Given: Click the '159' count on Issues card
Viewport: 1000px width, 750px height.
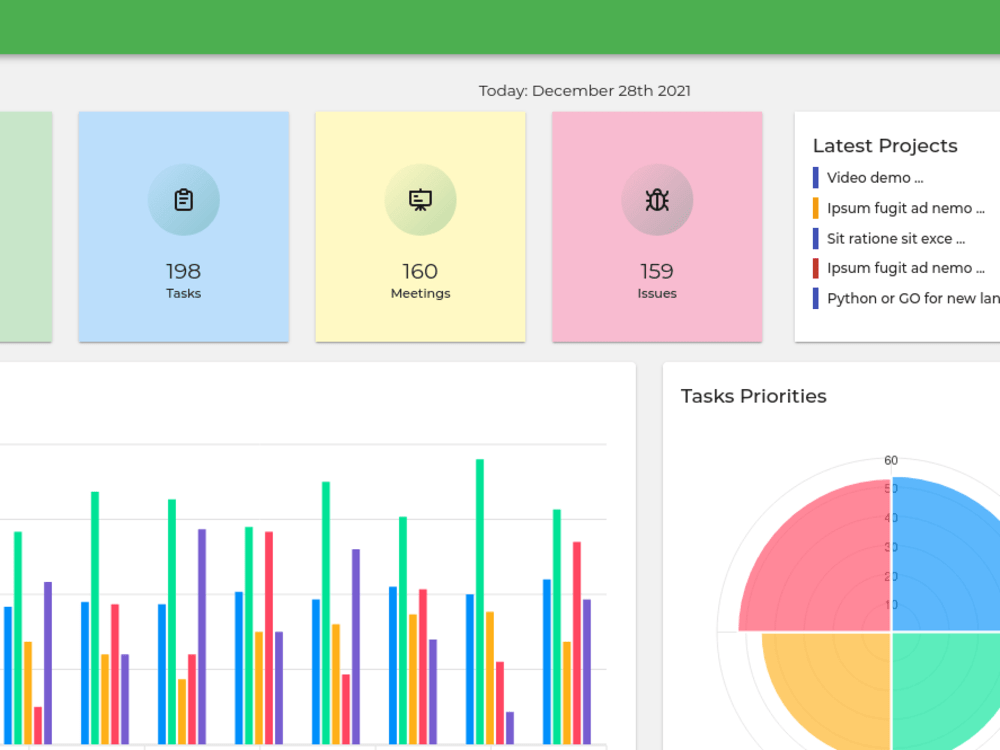Looking at the screenshot, I should [657, 272].
